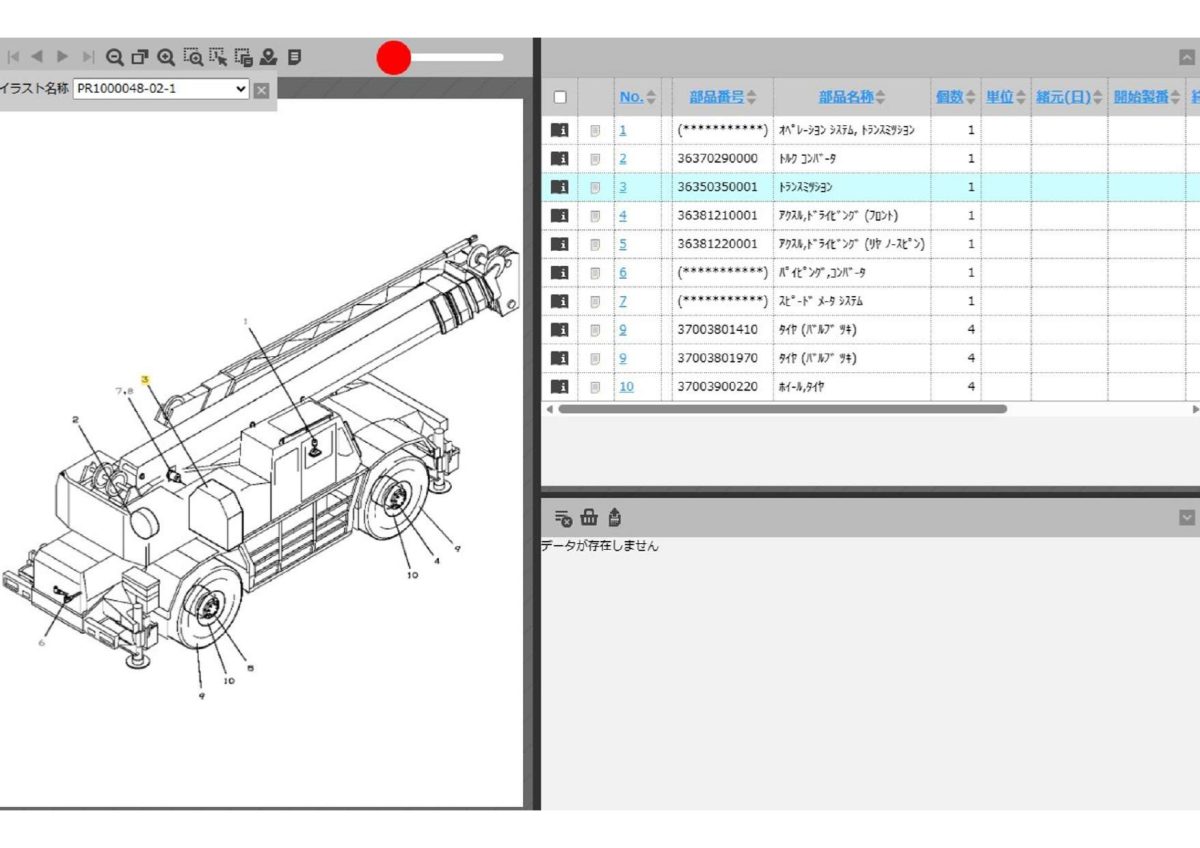Collapse the parts list panel with up chevron
Image resolution: width=1200 pixels, height=848 pixels.
pos(1187,57)
